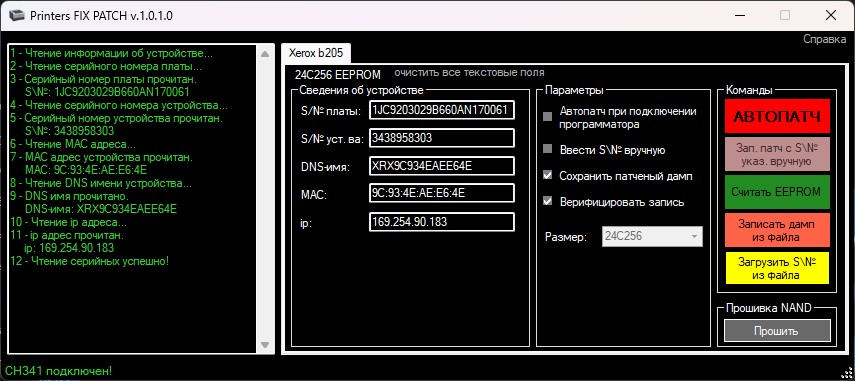Switch to the Xerox b205 tab
This screenshot has width=855, height=381.
point(316,53)
